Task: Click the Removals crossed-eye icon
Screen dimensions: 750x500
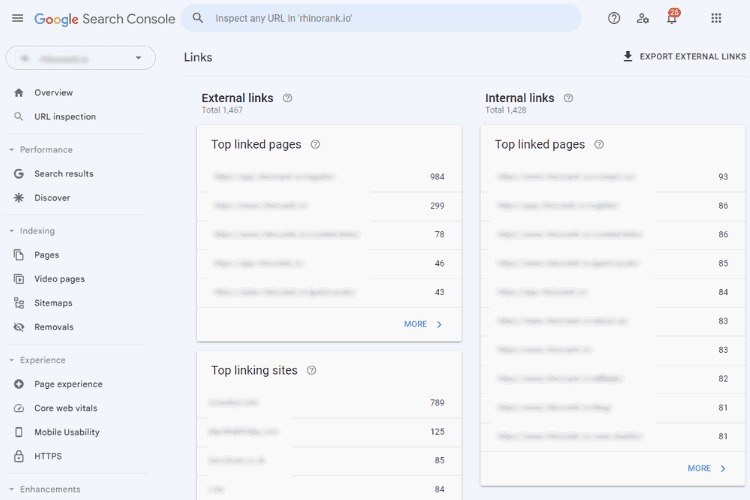Action: [x=19, y=327]
